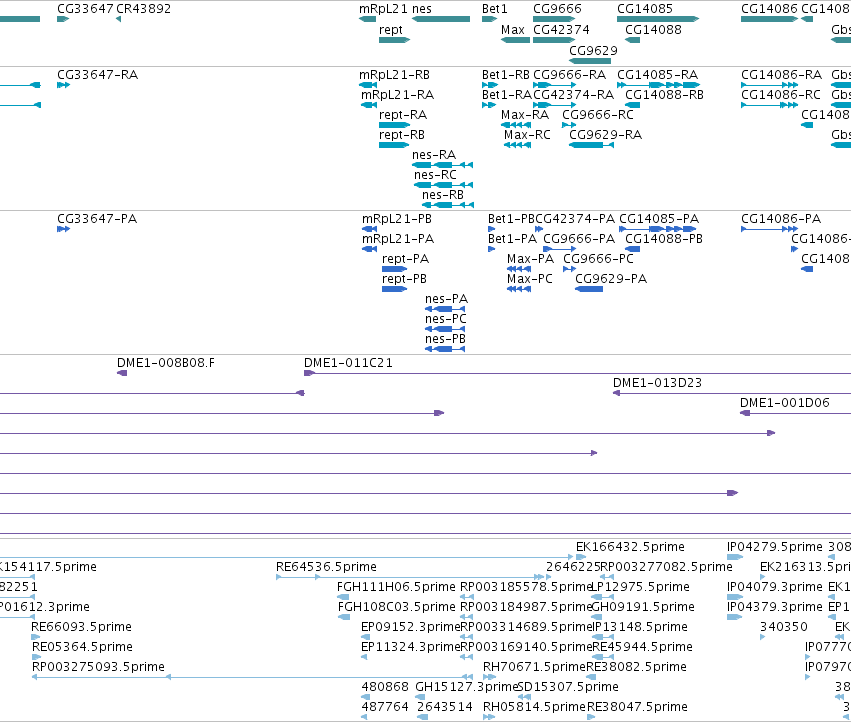Select the Max gene label
This screenshot has width=851, height=722.
512,30
